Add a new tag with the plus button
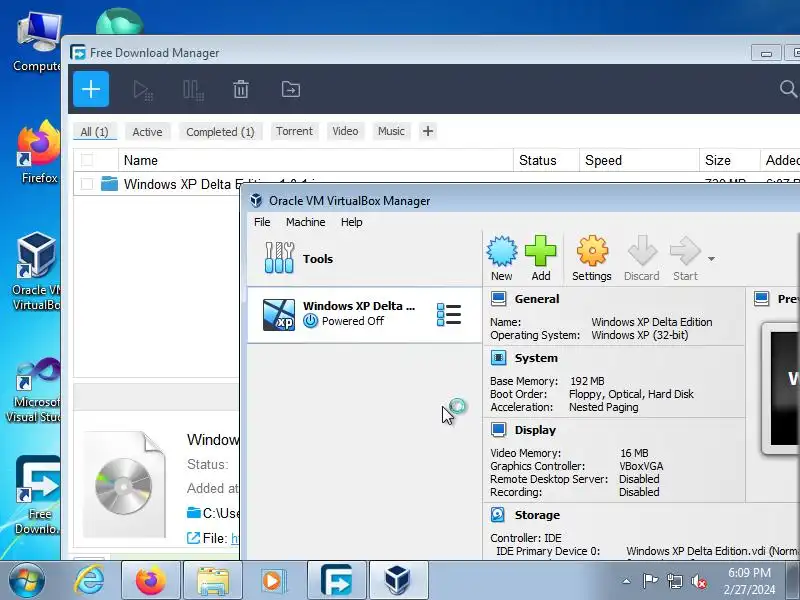The height and width of the screenshot is (600, 800). coord(428,131)
